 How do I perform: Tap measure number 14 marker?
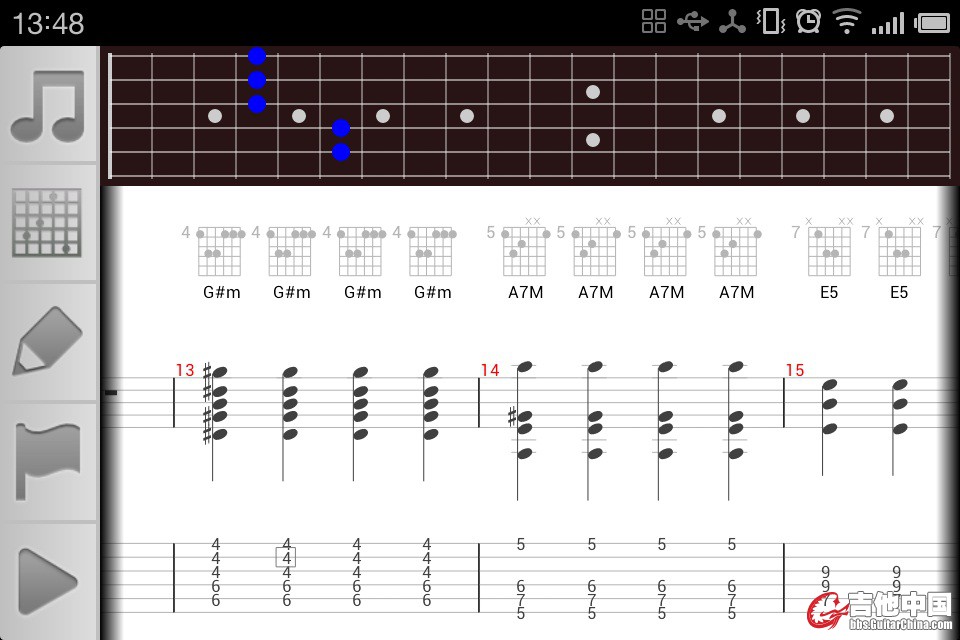pyautogui.click(x=489, y=371)
